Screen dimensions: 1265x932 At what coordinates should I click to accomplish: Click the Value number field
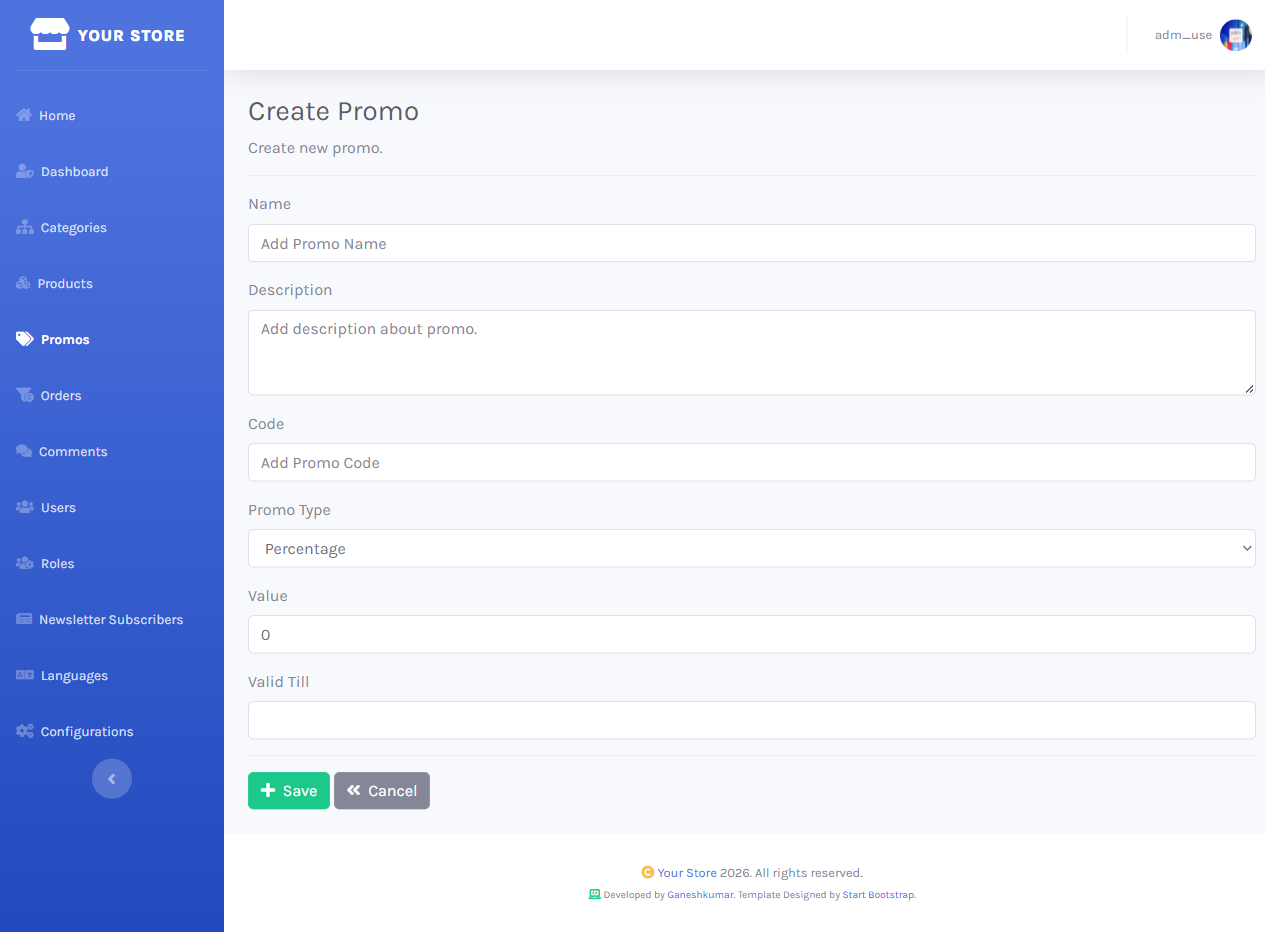(751, 634)
